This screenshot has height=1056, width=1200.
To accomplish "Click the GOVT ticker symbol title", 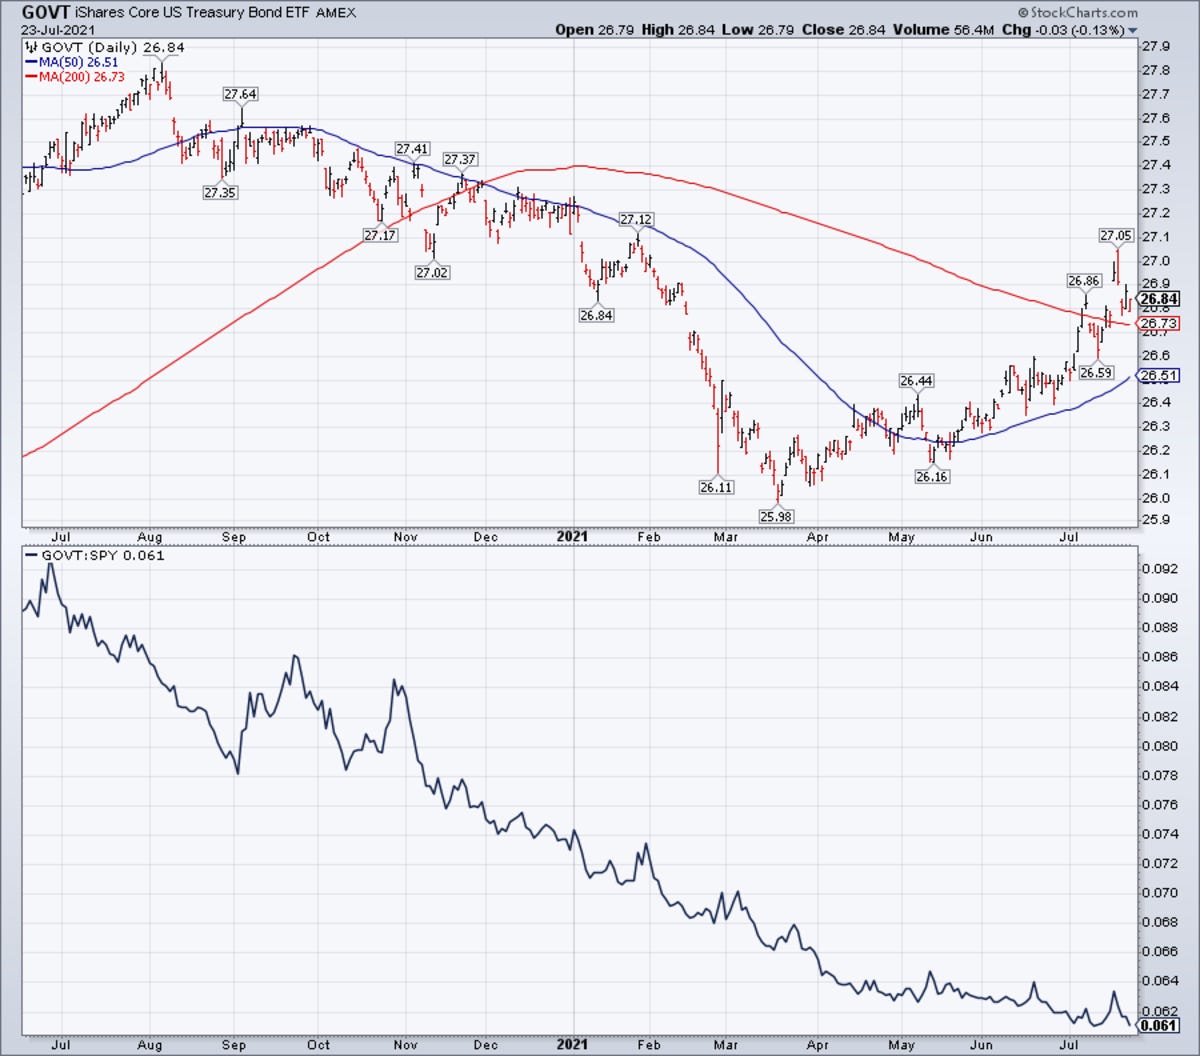I will 46,12.
